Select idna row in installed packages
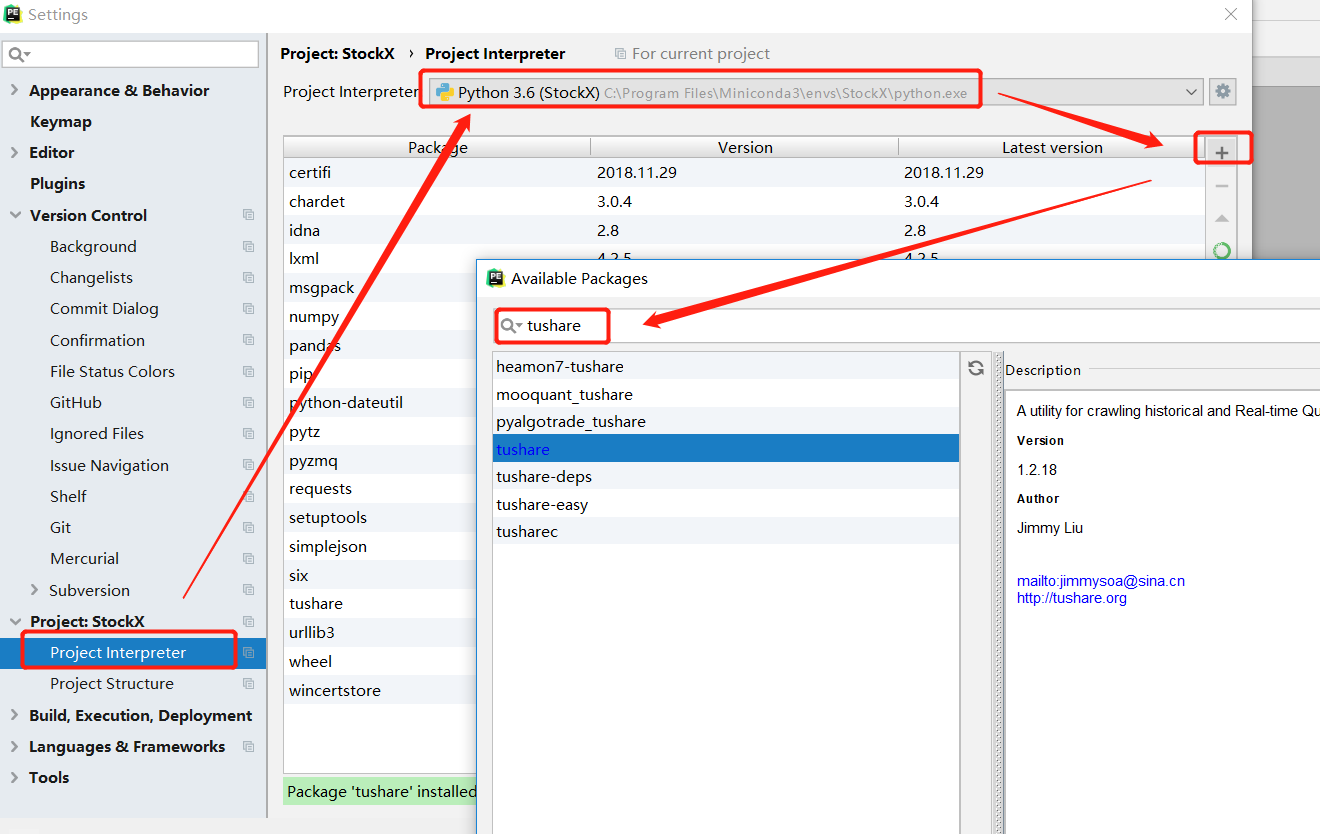Image resolution: width=1320 pixels, height=834 pixels. tap(744, 230)
